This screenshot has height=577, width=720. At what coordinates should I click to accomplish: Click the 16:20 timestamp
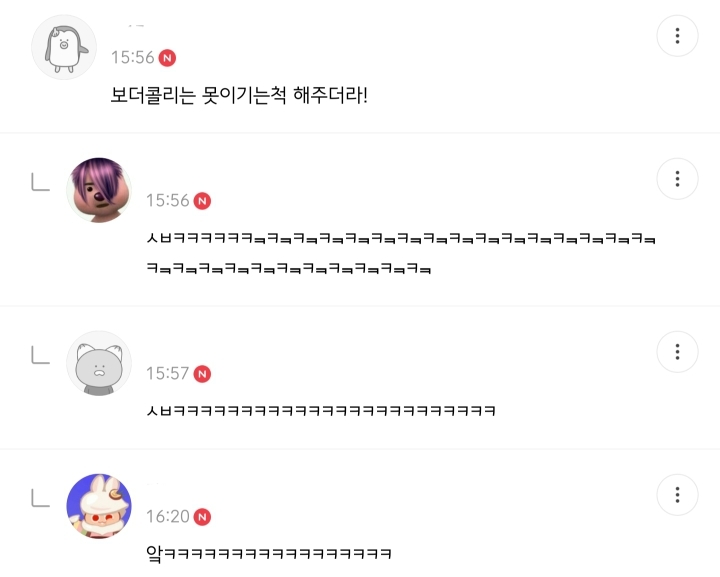(167, 517)
